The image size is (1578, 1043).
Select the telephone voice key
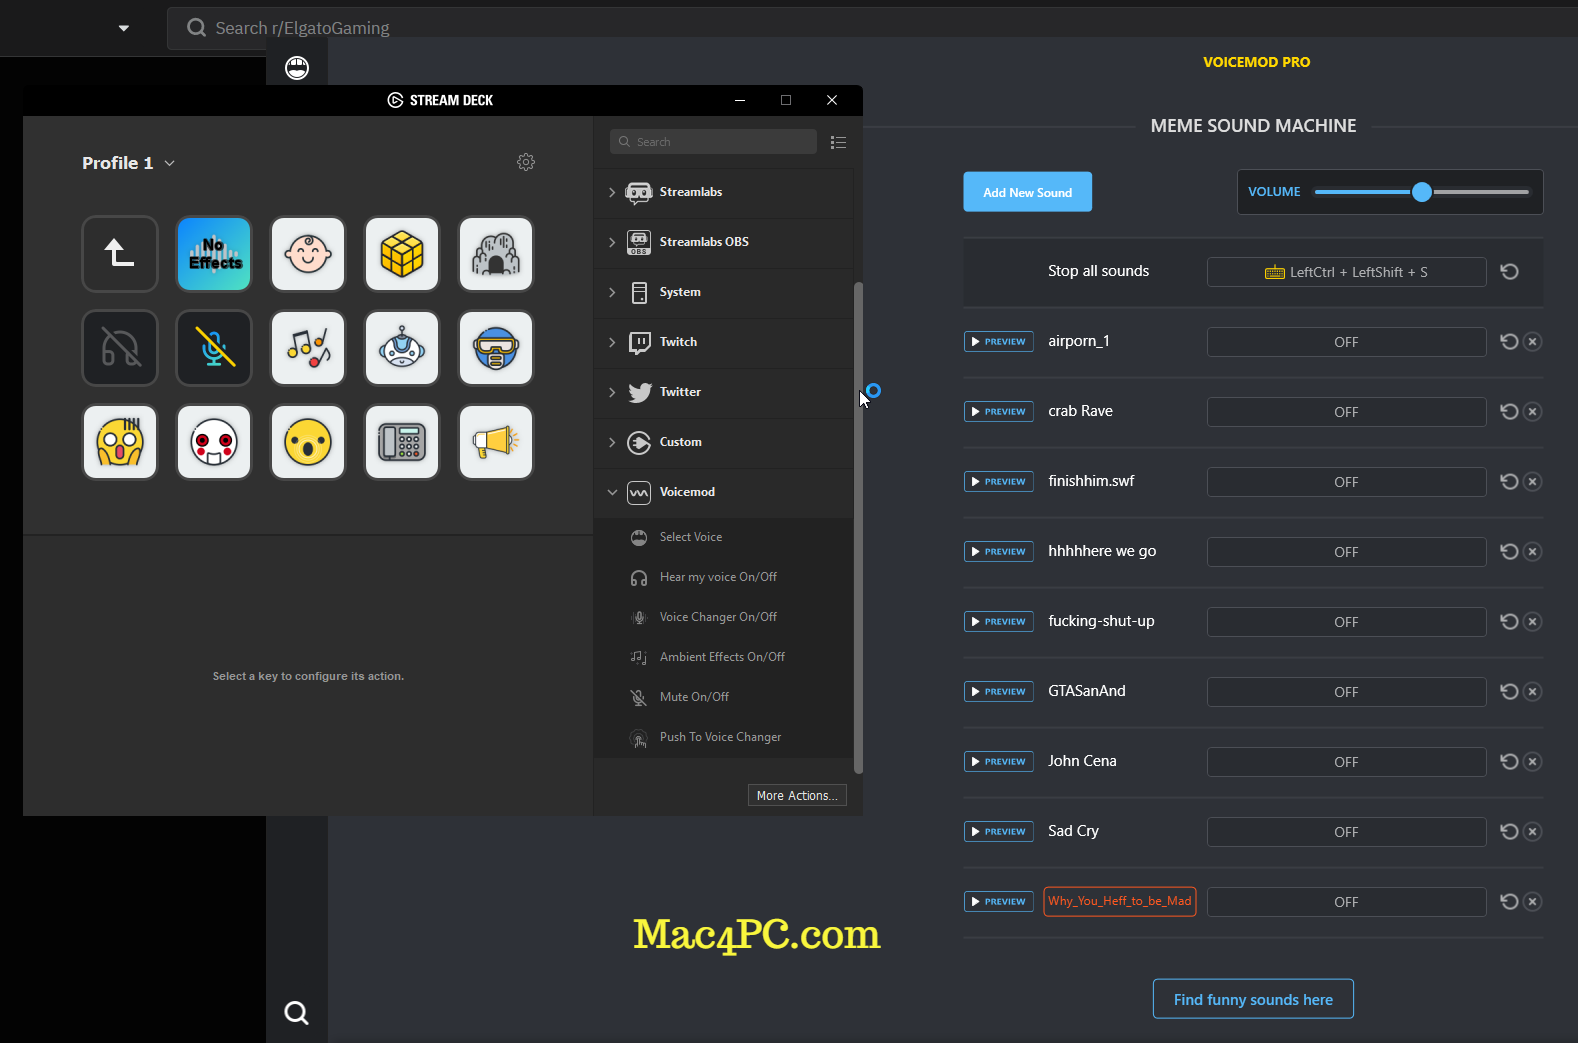[x=402, y=442]
